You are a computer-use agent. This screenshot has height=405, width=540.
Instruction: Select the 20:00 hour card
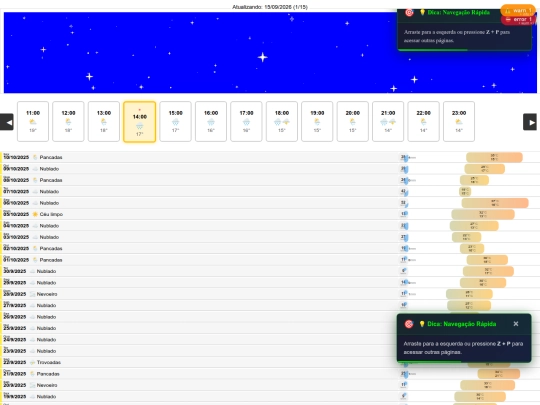coord(353,122)
